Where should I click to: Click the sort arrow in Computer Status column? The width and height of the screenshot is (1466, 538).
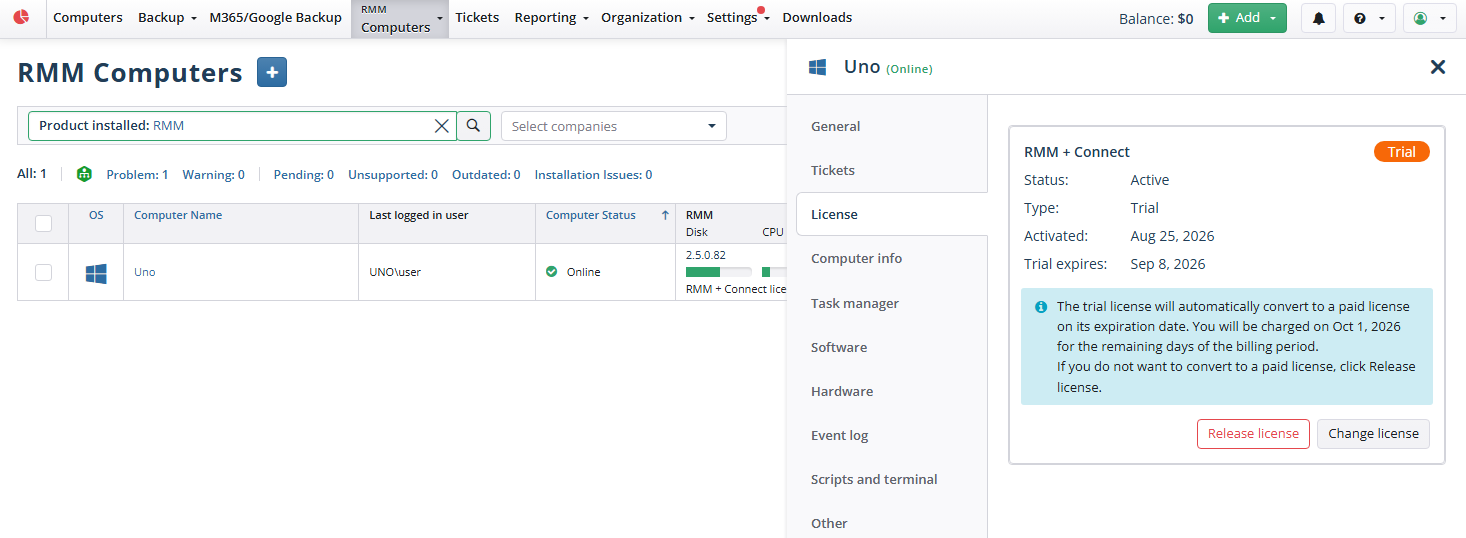665,215
